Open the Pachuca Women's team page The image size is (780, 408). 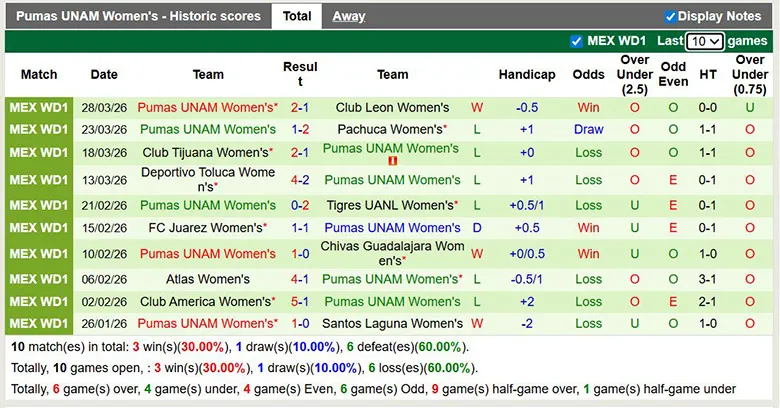[x=390, y=129]
